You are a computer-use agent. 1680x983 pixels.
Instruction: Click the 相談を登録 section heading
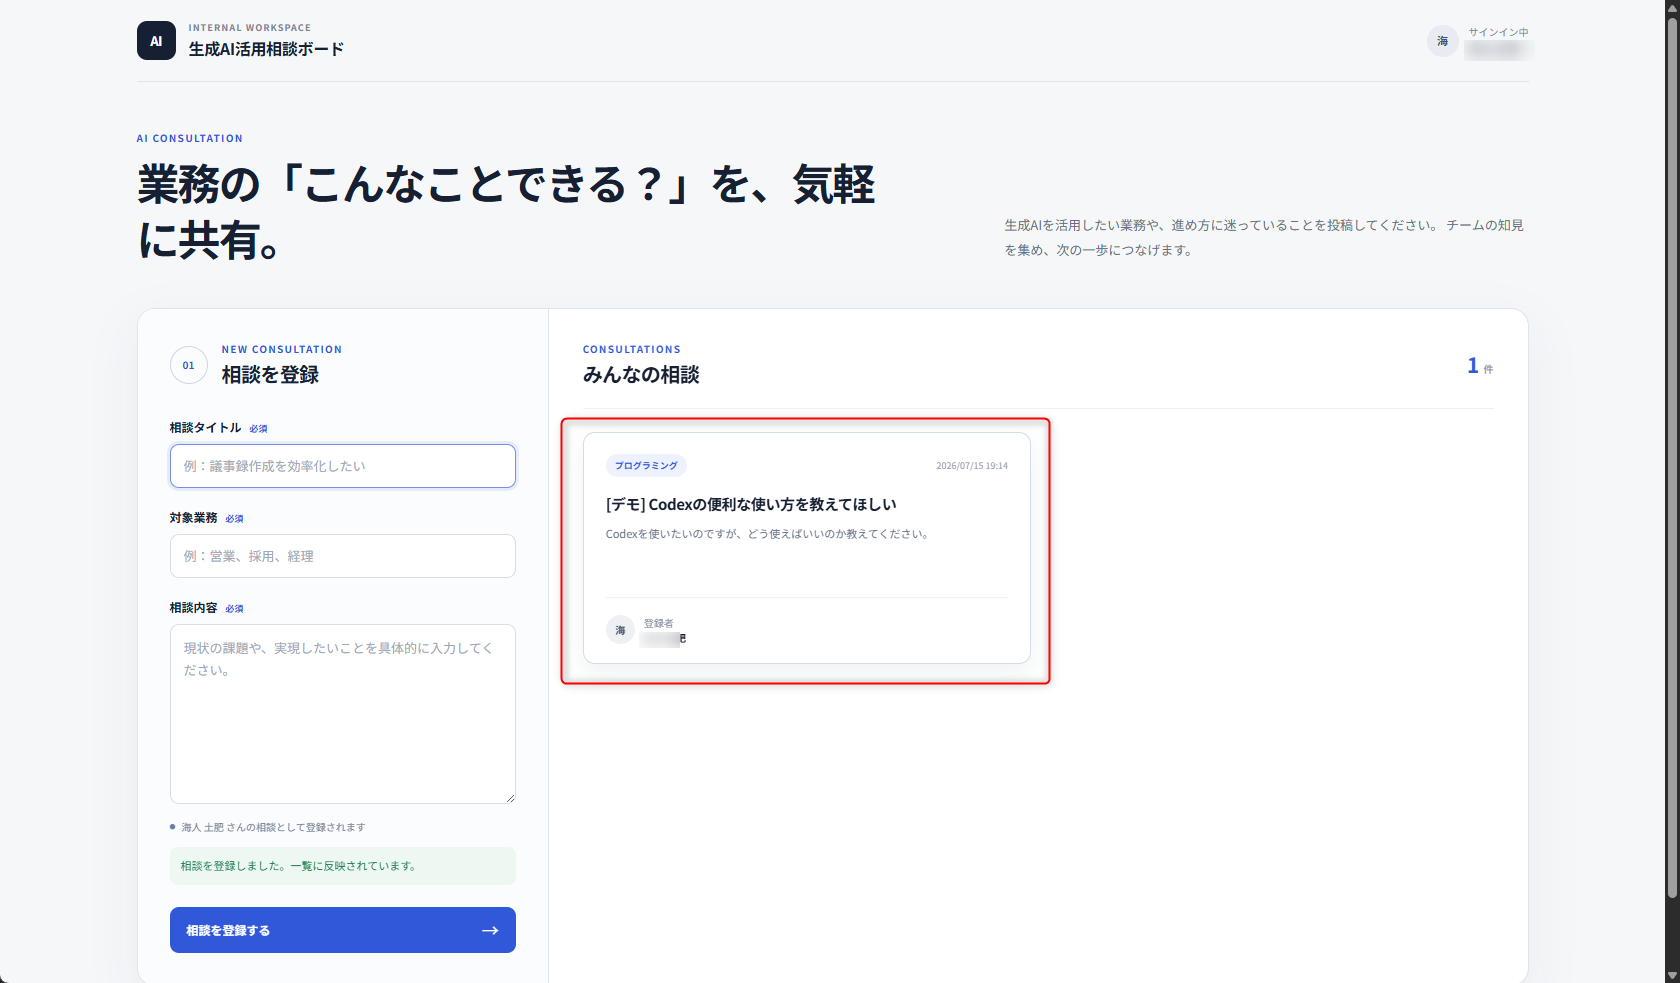270,375
